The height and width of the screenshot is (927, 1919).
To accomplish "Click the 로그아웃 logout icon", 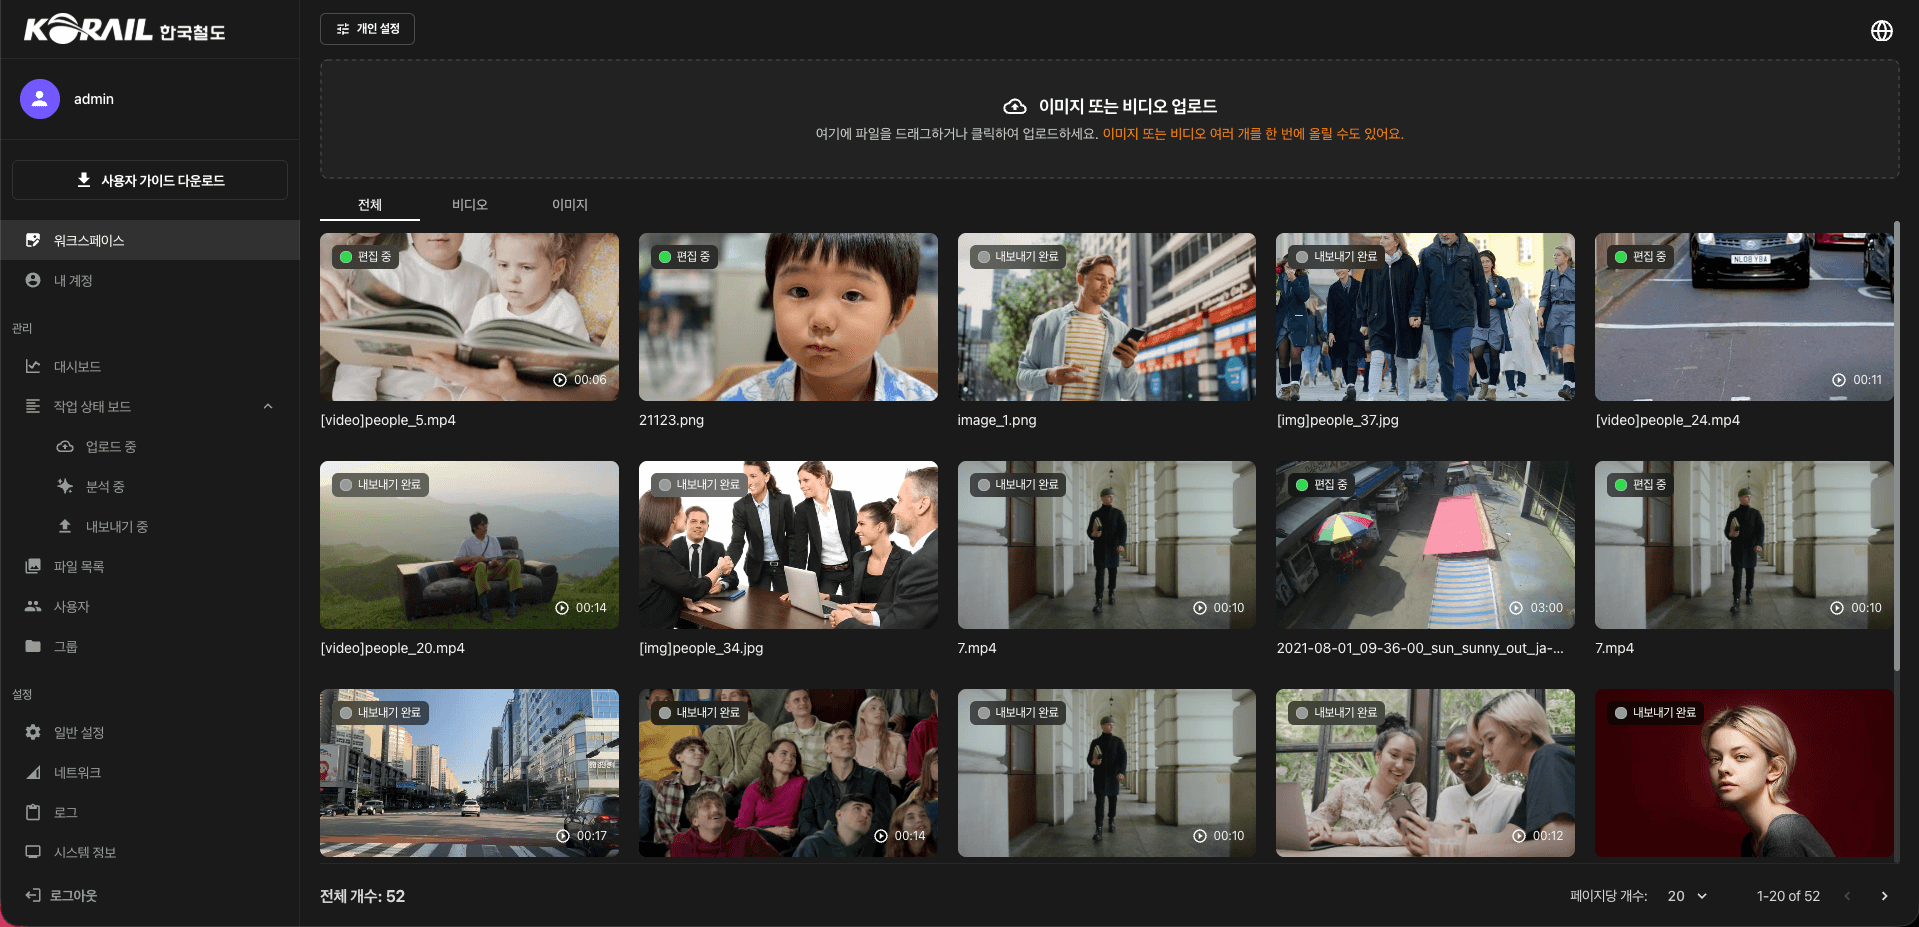I will tap(33, 896).
